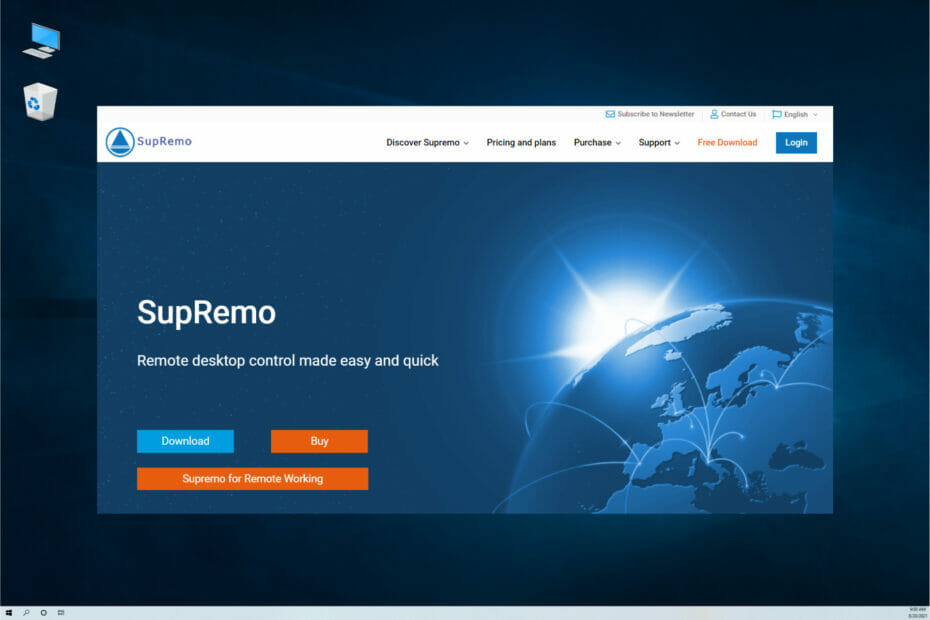Open Task View taskbar icon

[60, 613]
